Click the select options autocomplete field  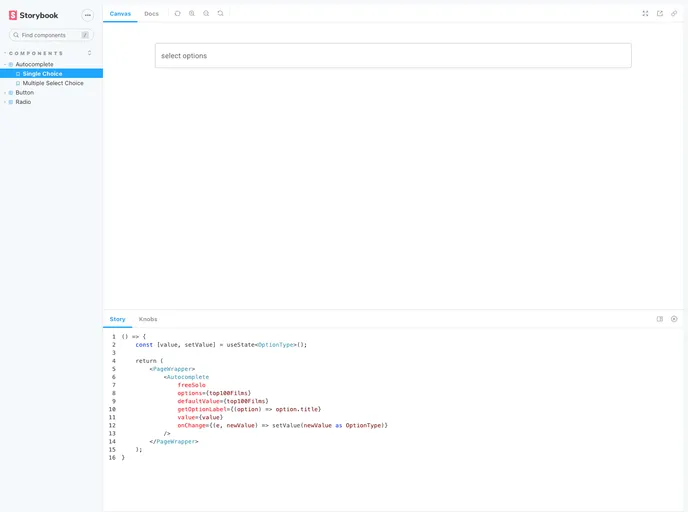point(393,56)
